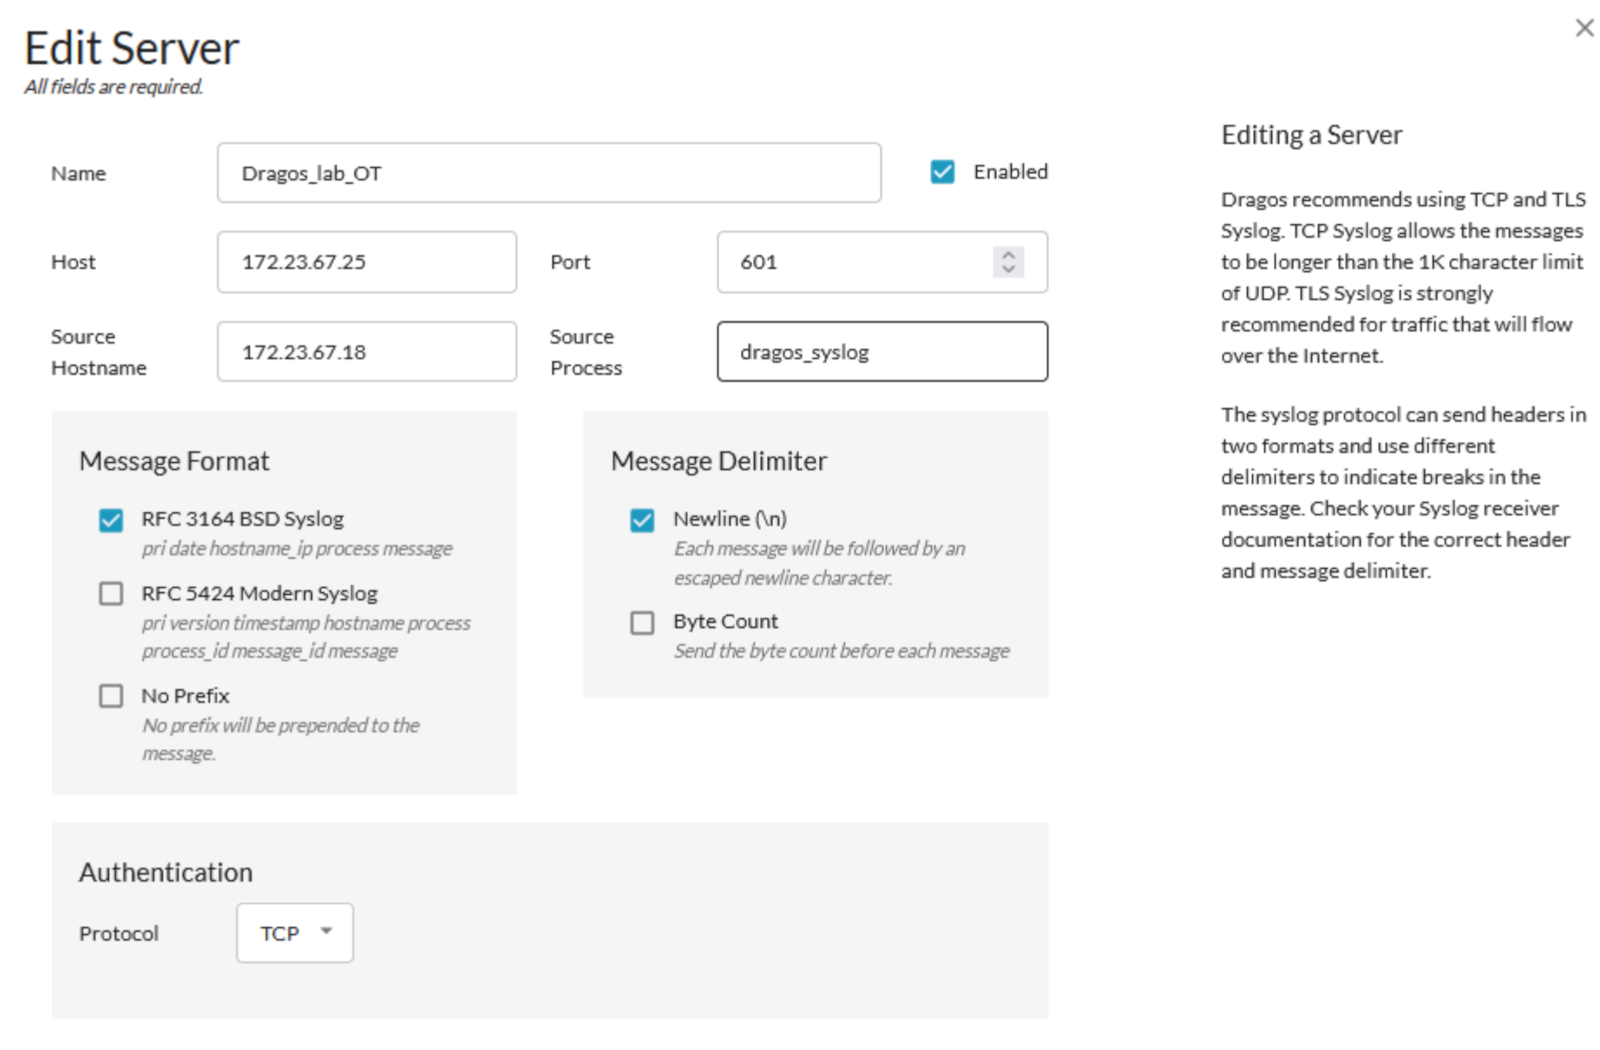Viewport: 1600px width, 1050px height.
Task: Uncheck the Newline message delimiter
Action: tap(643, 520)
